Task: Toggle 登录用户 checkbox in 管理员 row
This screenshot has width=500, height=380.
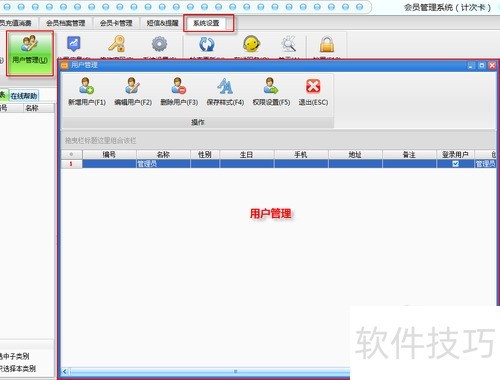Action: (x=455, y=164)
